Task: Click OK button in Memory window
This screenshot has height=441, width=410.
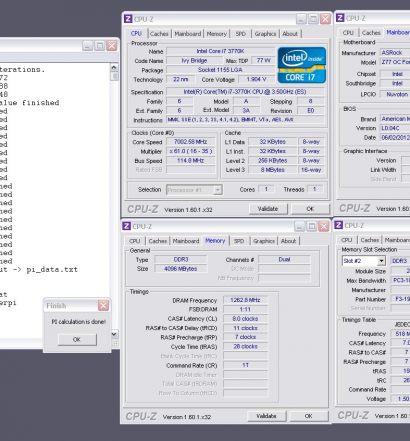Action: [309, 416]
